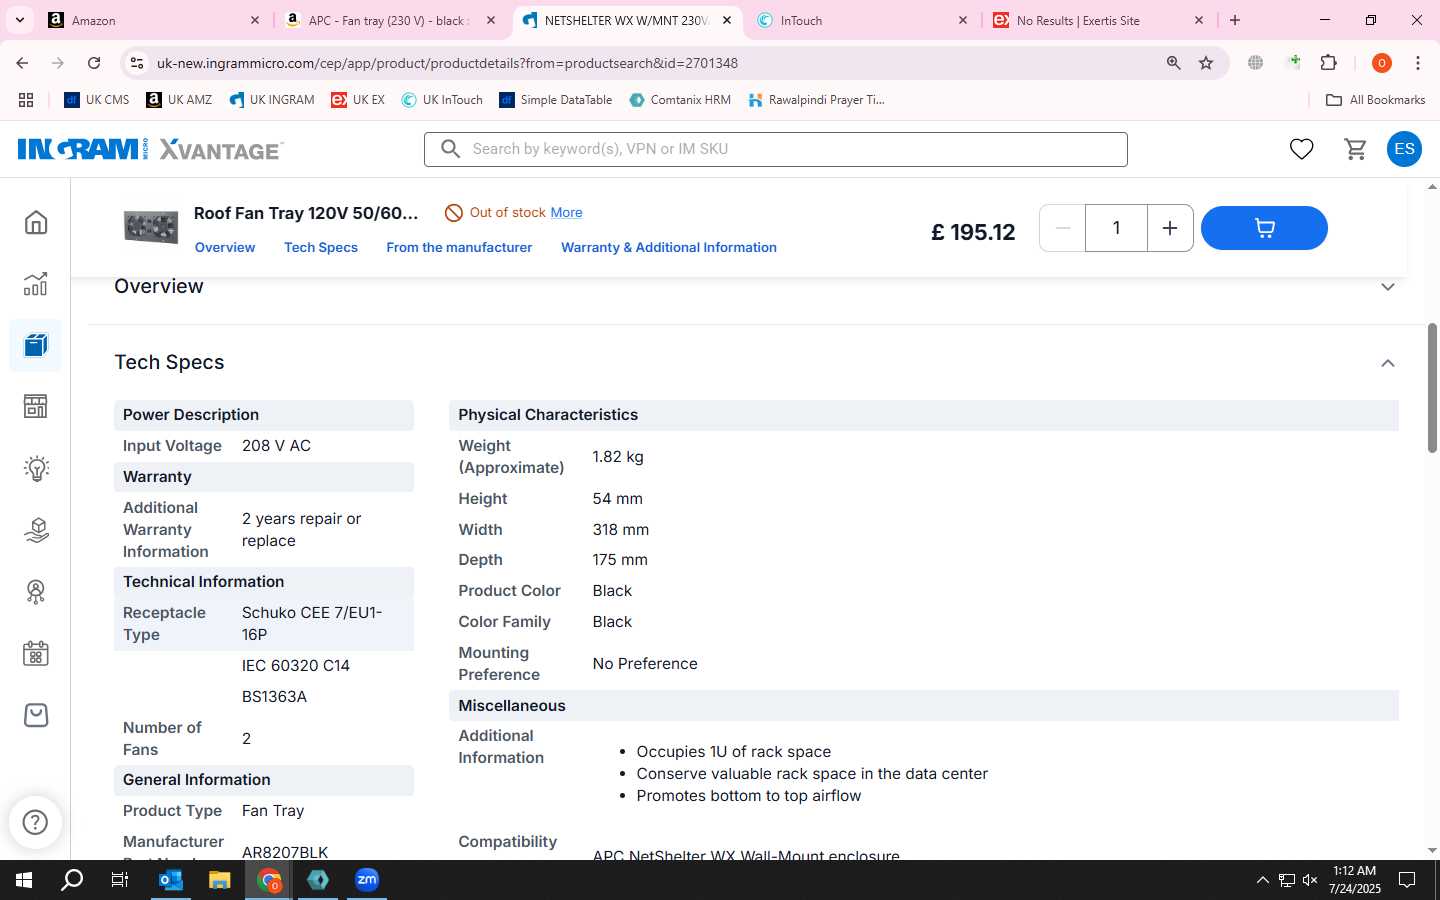Click the price £ 195.12
Image resolution: width=1440 pixels, height=900 pixels.
click(x=973, y=232)
